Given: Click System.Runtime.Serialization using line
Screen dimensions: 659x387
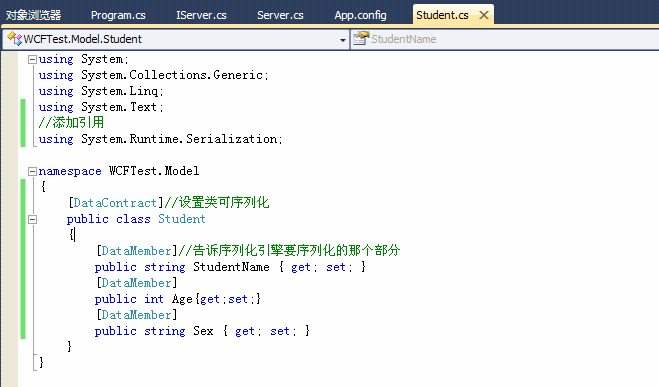Looking at the screenshot, I should point(161,139).
